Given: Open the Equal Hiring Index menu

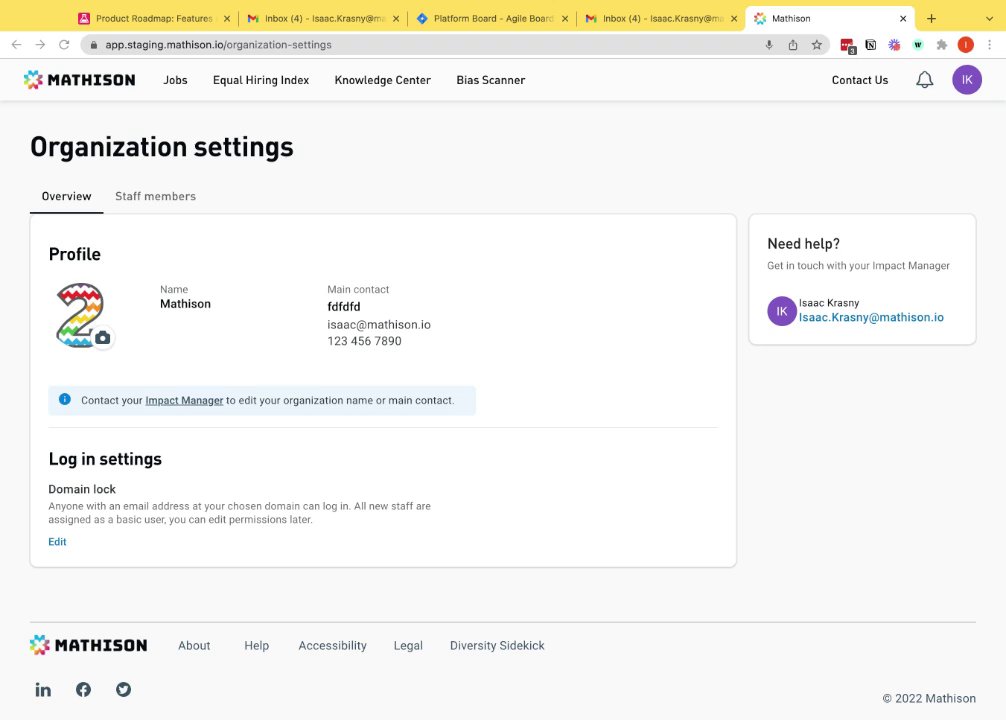Looking at the screenshot, I should 261,80.
